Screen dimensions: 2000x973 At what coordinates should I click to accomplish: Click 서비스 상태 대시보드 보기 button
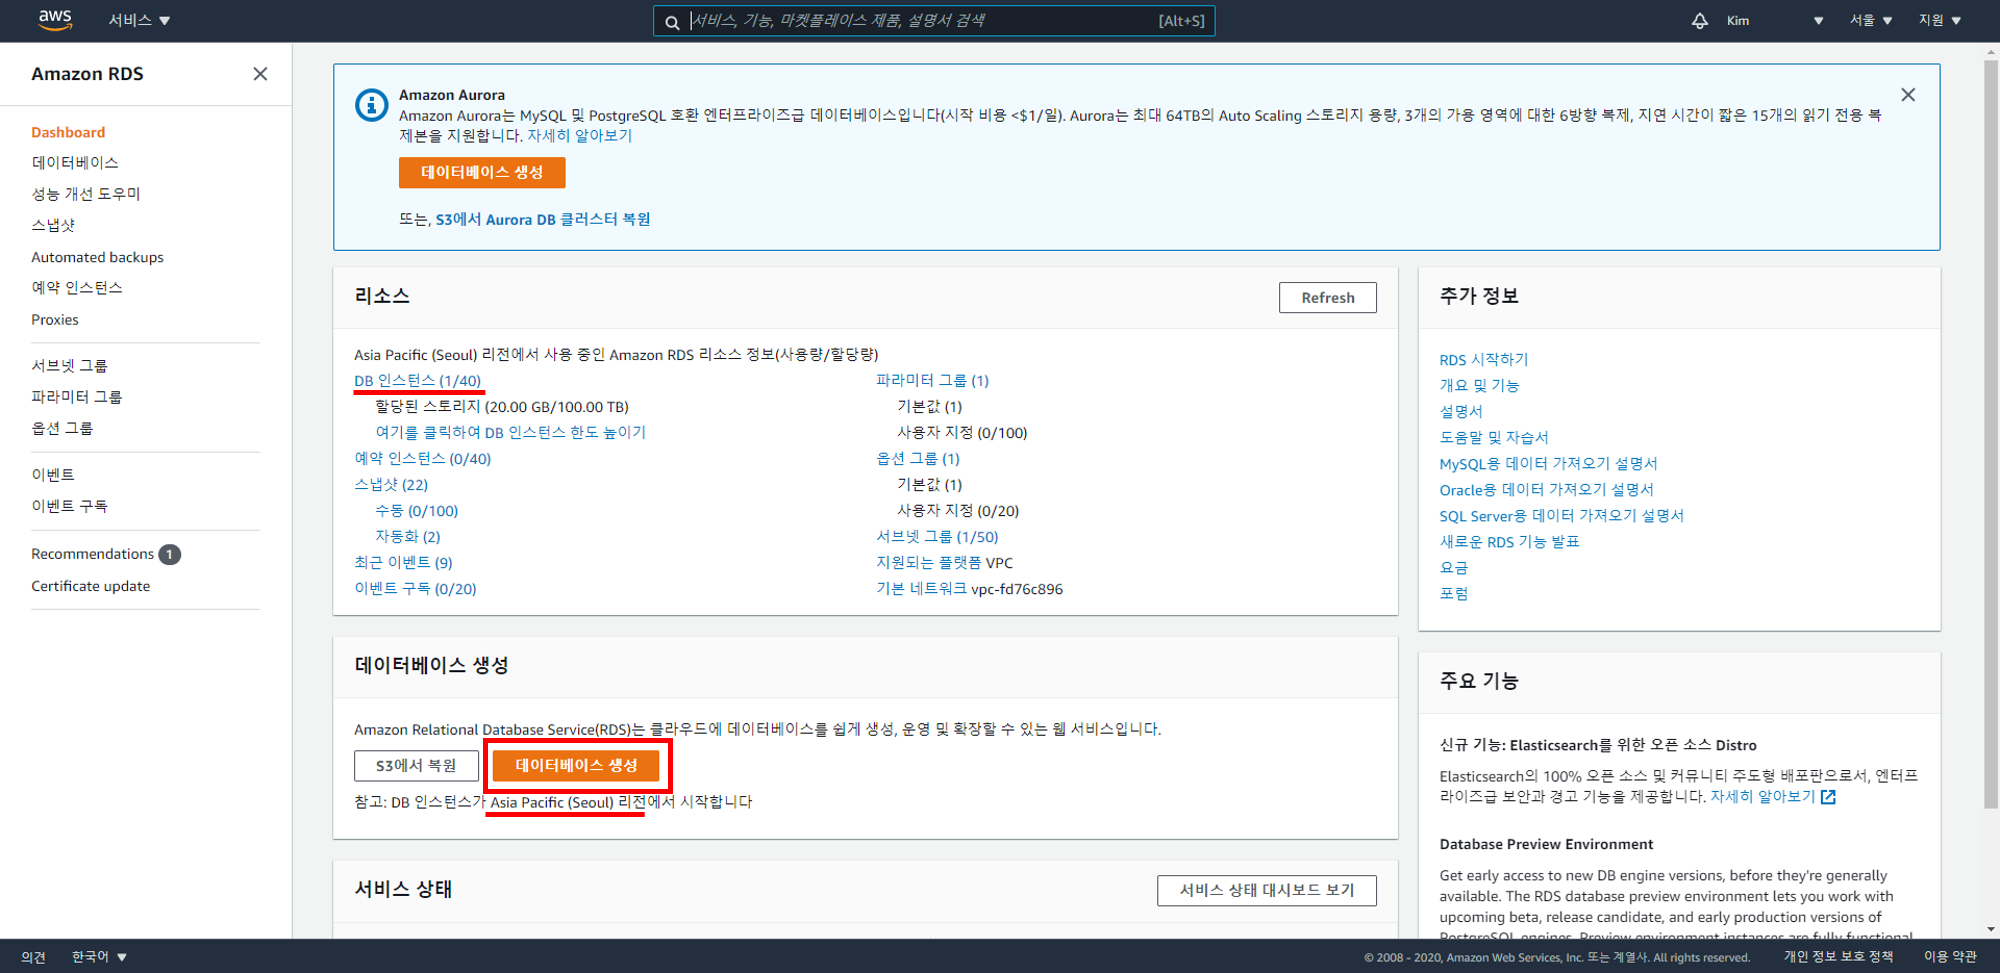tap(1266, 890)
